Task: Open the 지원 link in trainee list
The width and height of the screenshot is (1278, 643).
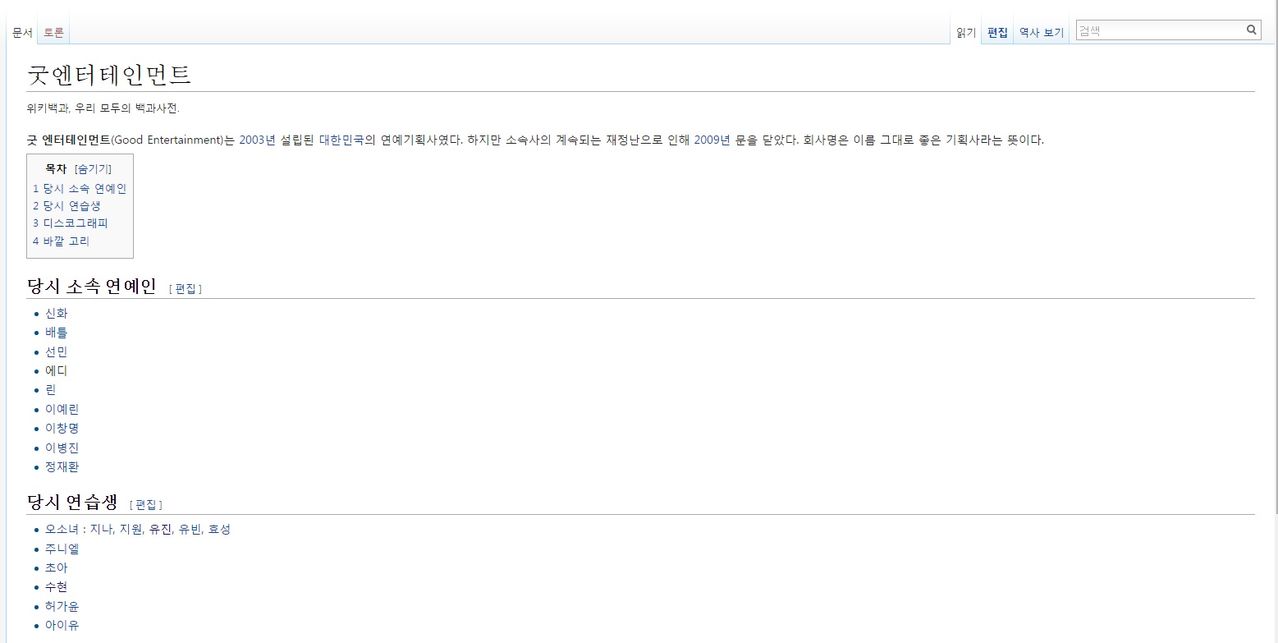Action: pyautogui.click(x=130, y=529)
